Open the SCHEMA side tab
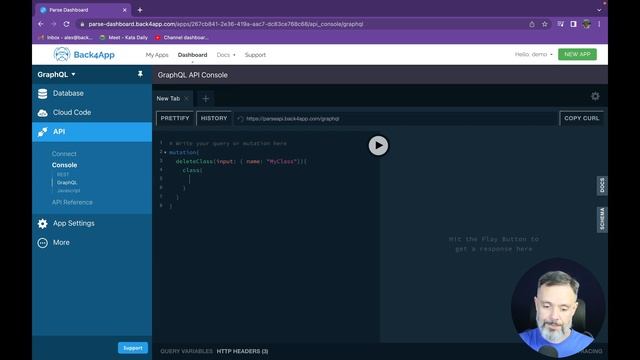 602,220
